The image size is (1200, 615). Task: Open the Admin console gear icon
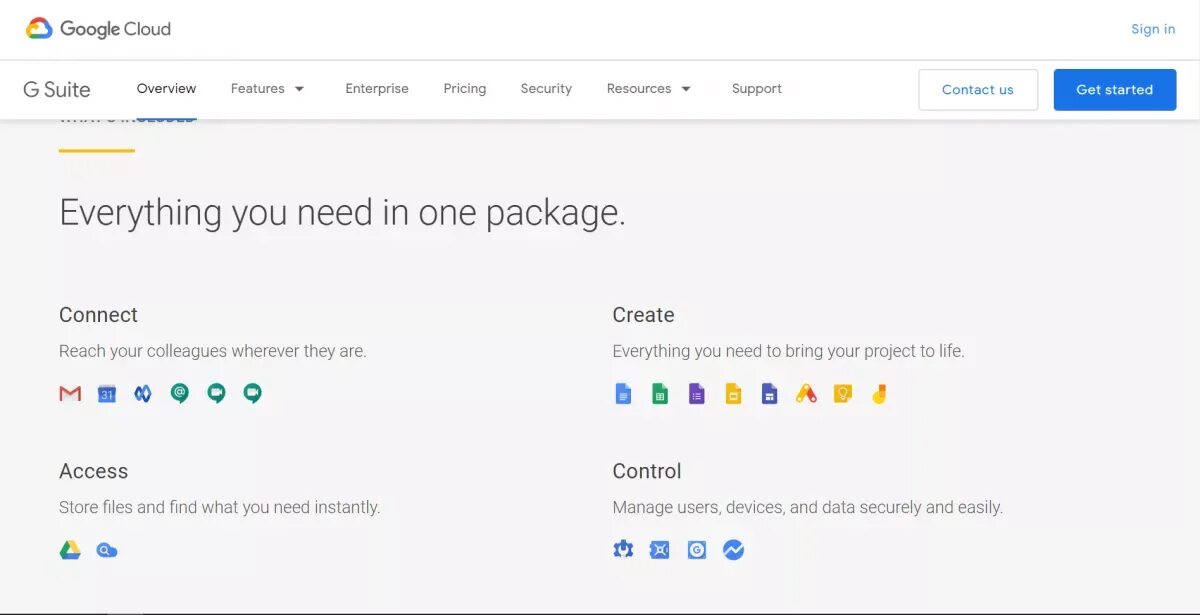point(623,549)
